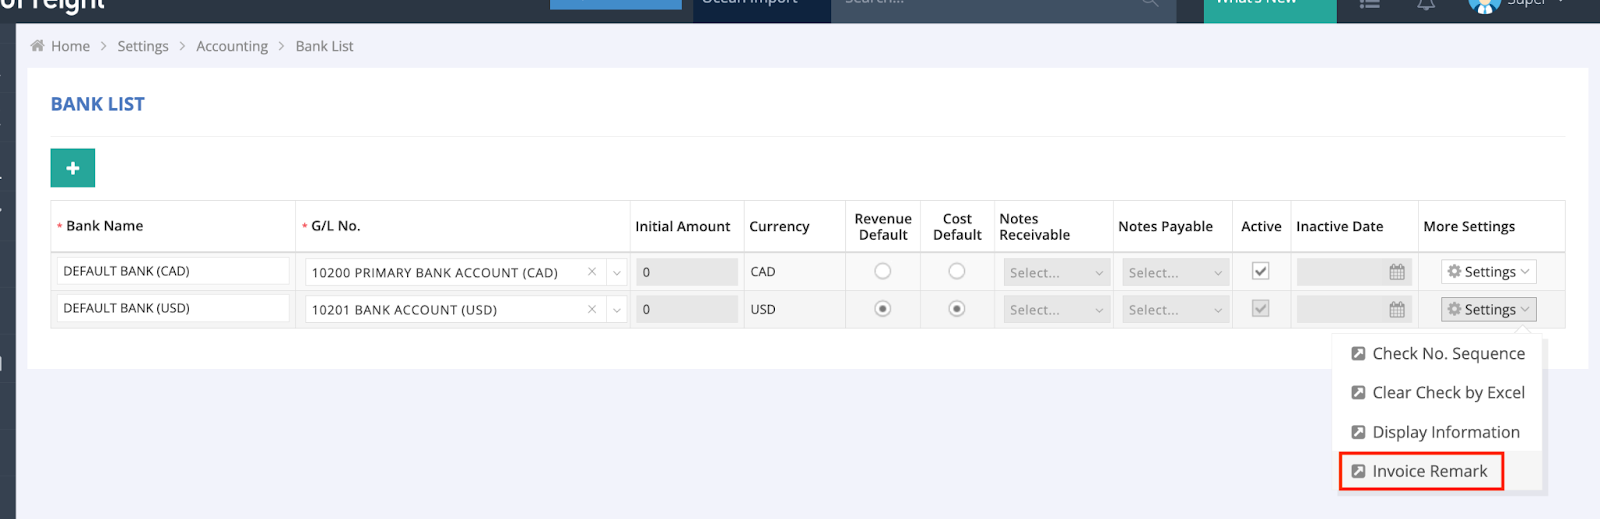Image resolution: width=1600 pixels, height=519 pixels.
Task: Open Settings dropdown for DEFAULT BANK (CAD)
Action: pyautogui.click(x=1488, y=272)
